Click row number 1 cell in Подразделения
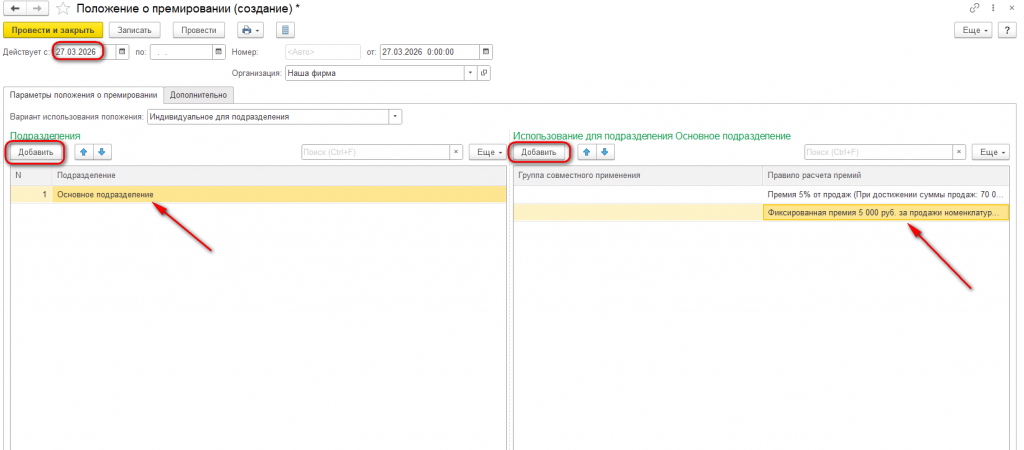This screenshot has width=1024, height=450. tap(31, 194)
